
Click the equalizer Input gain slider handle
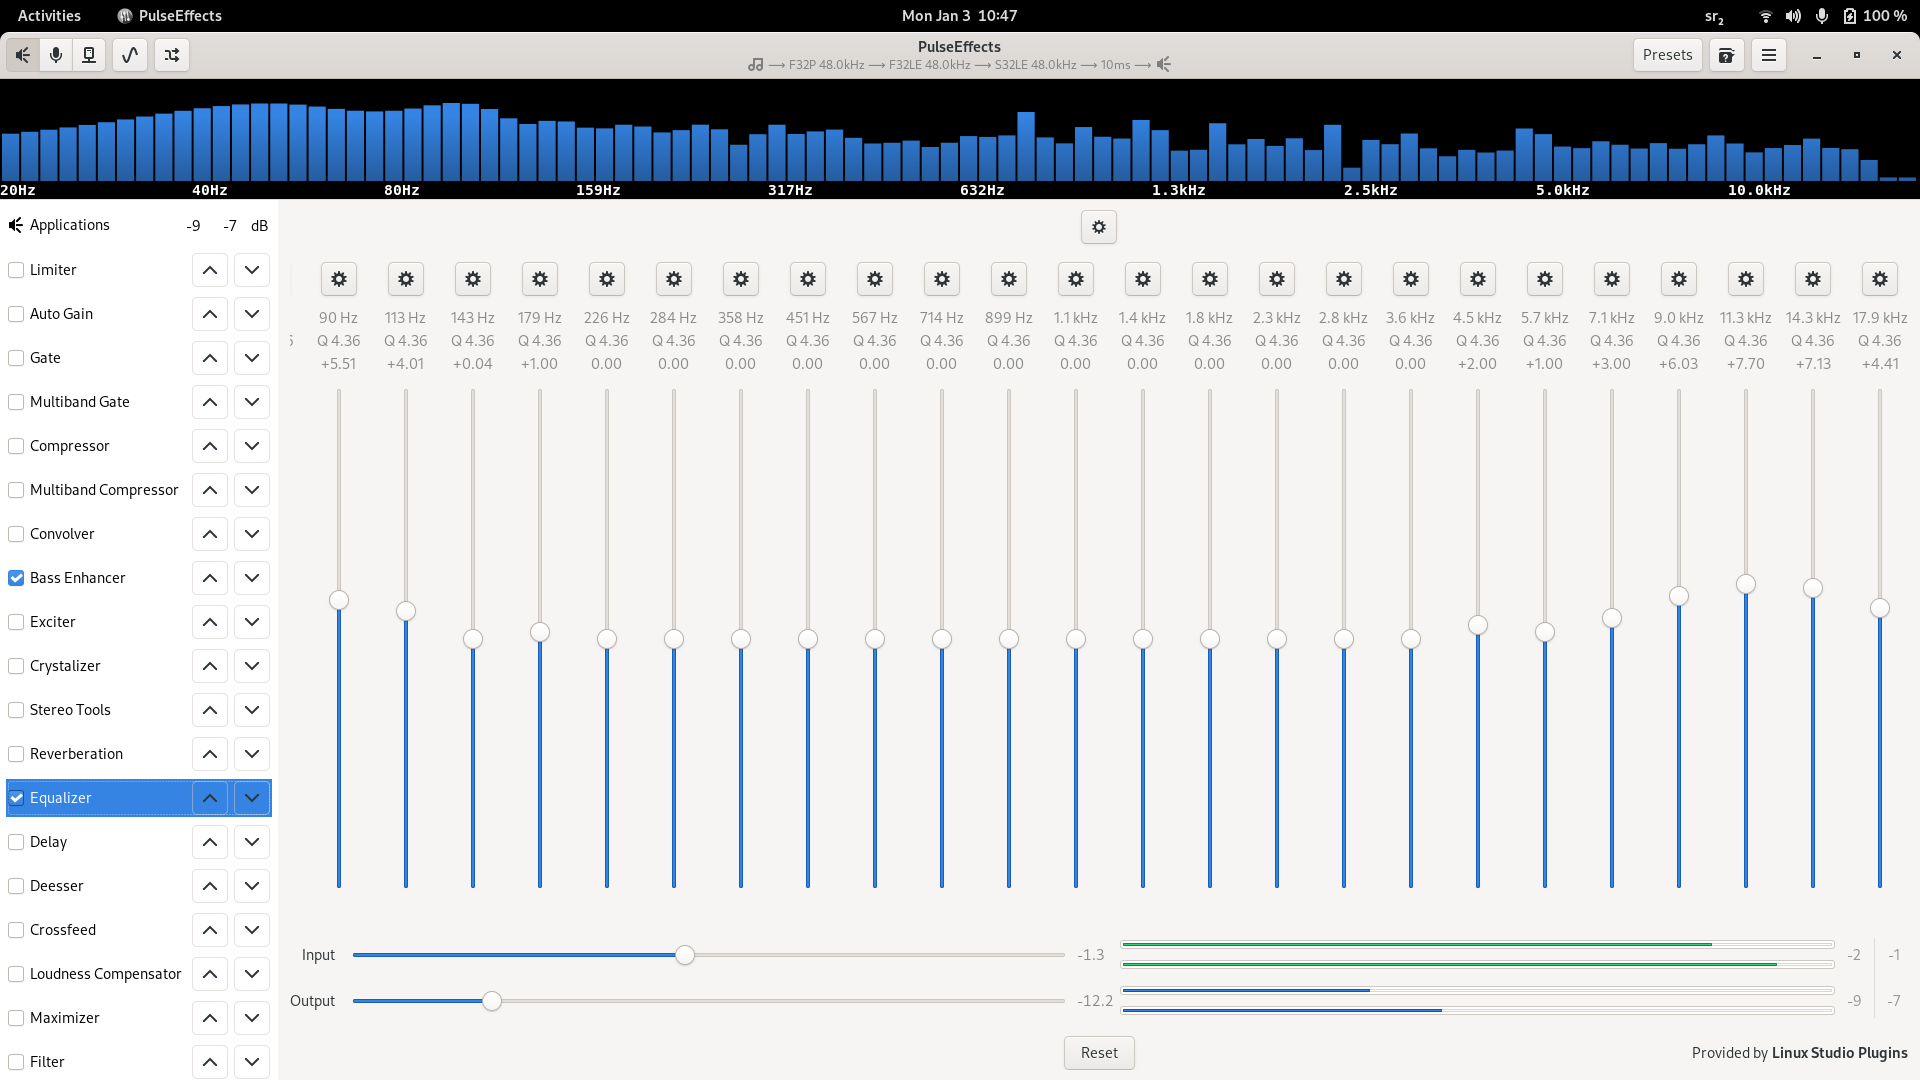(685, 955)
